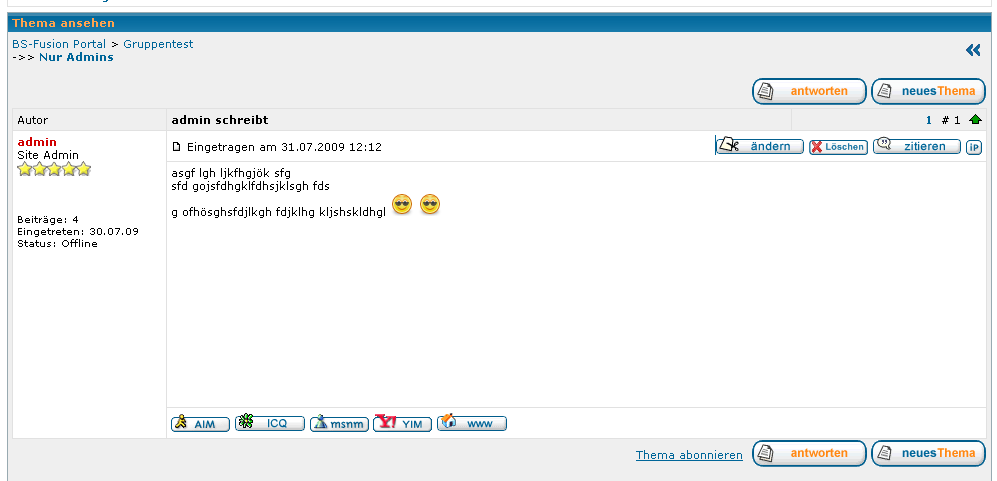Image resolution: width=997 pixels, height=481 pixels.
Task: Go to the Gruppentest breadcrumb link
Action: (x=158, y=44)
